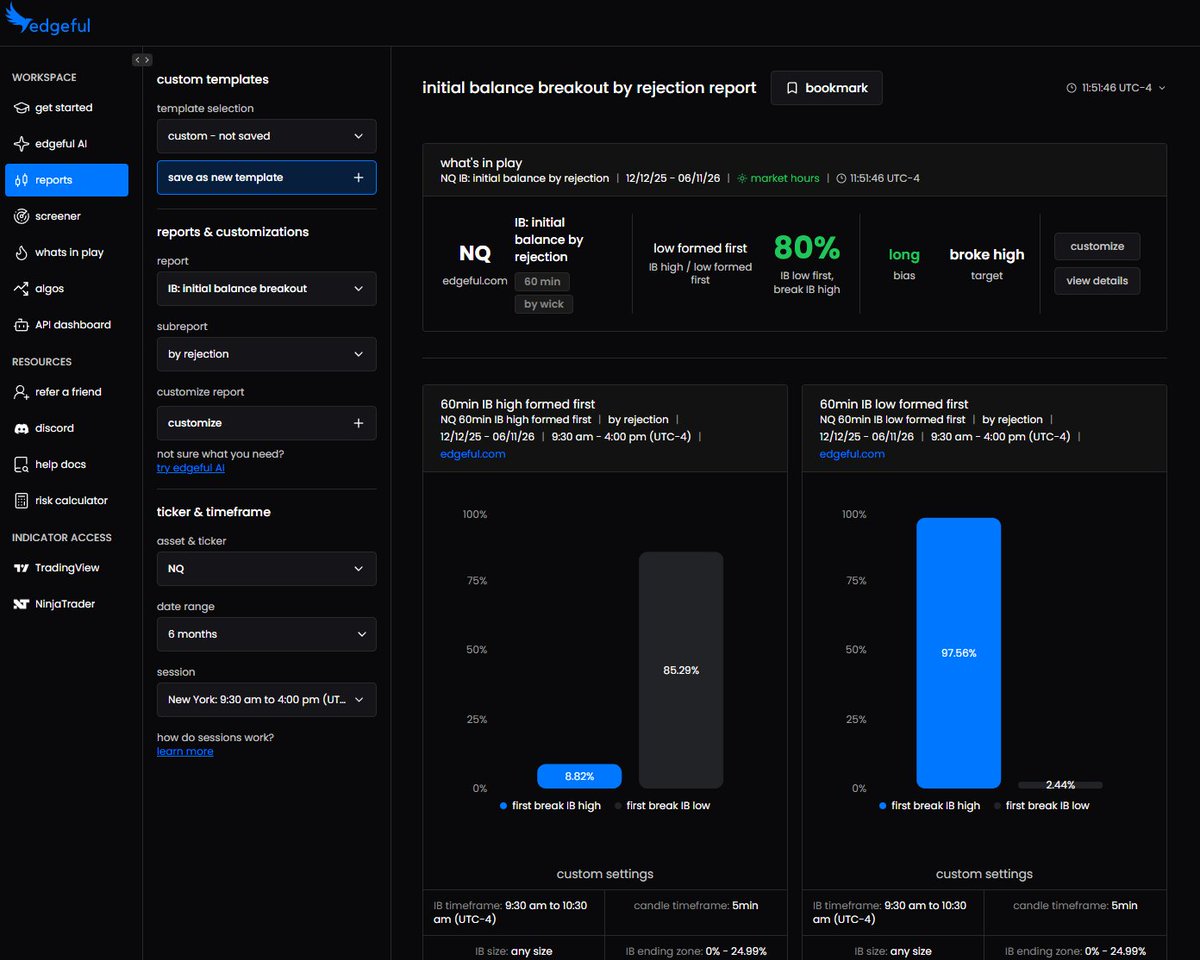The image size is (1200, 960).
Task: Click the view details button
Action: [x=1097, y=281]
